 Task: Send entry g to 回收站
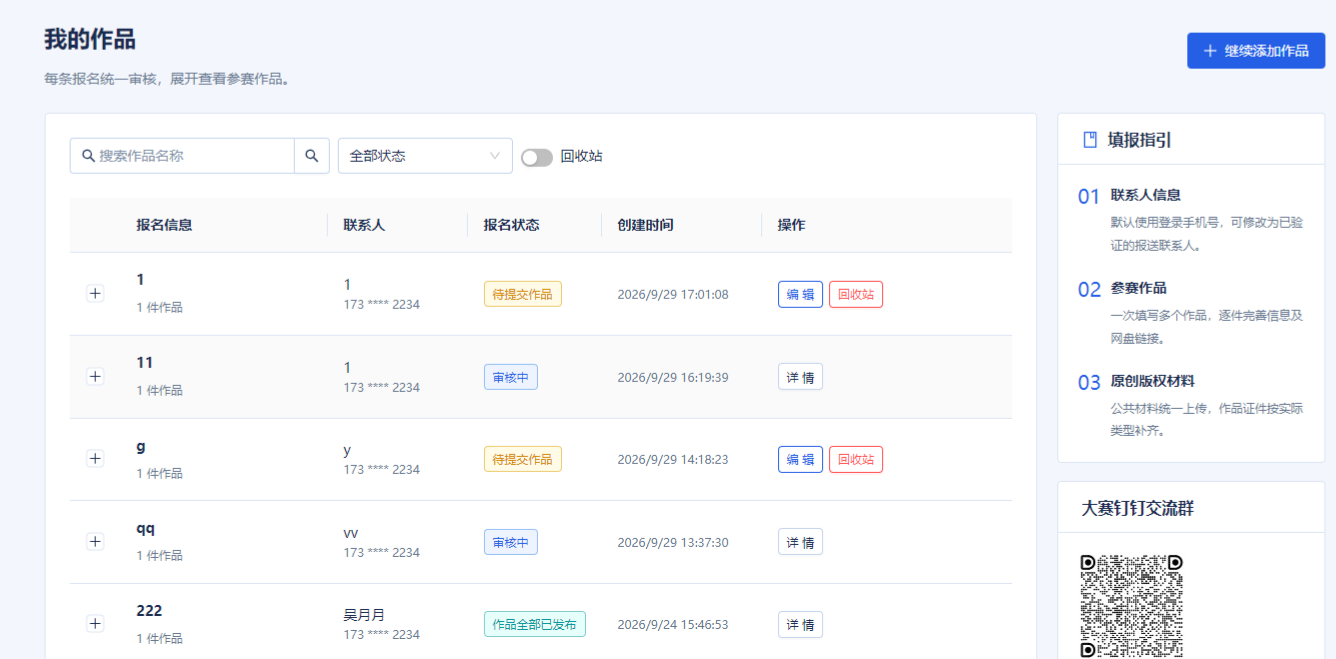click(x=856, y=459)
